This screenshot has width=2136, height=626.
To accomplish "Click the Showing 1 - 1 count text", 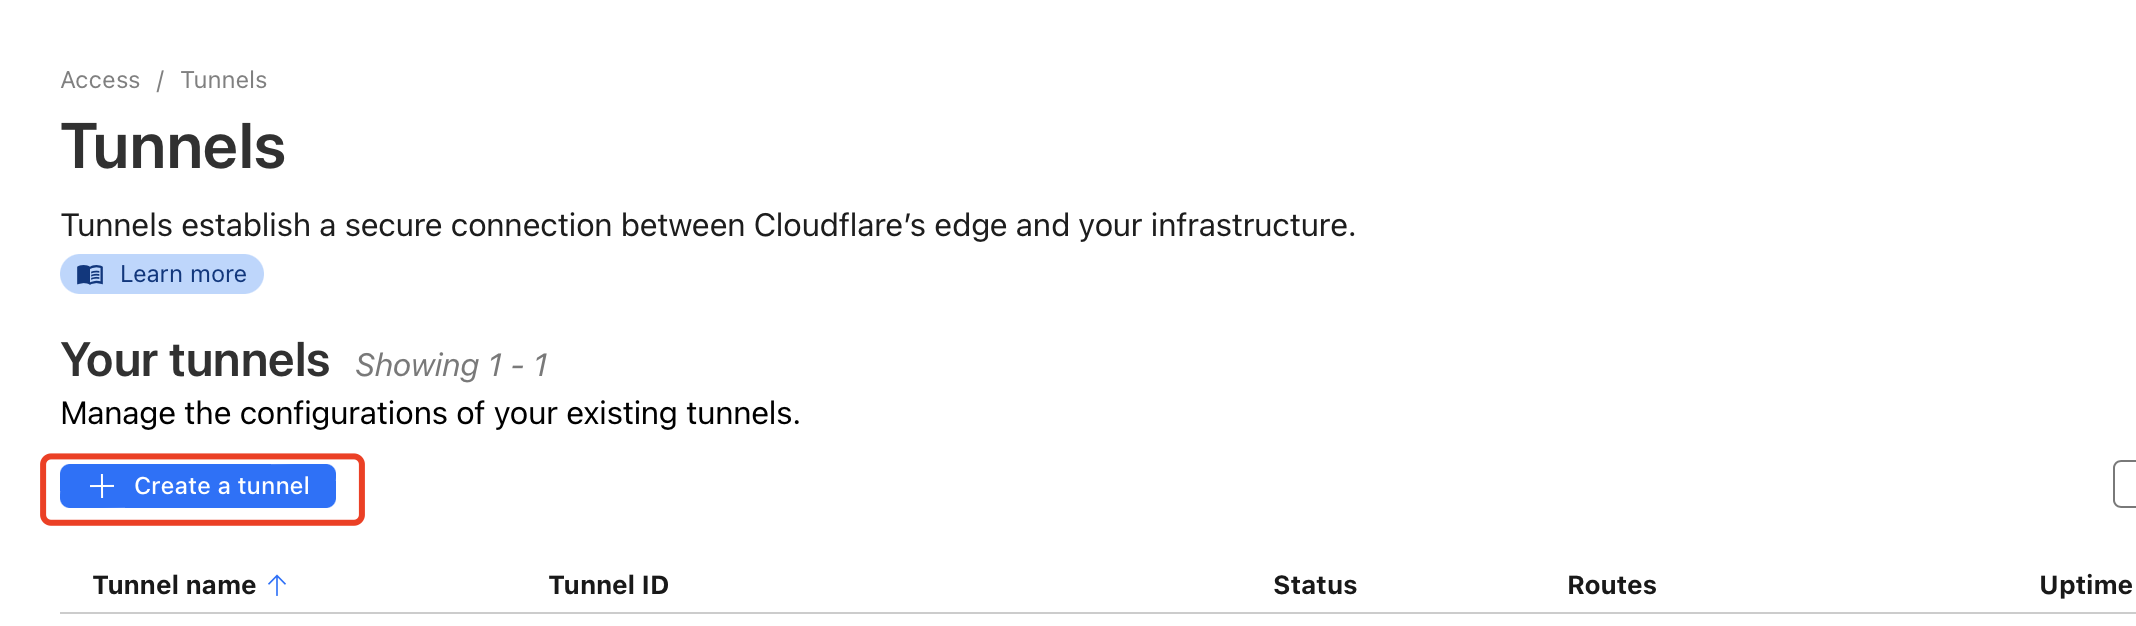I will 451,365.
